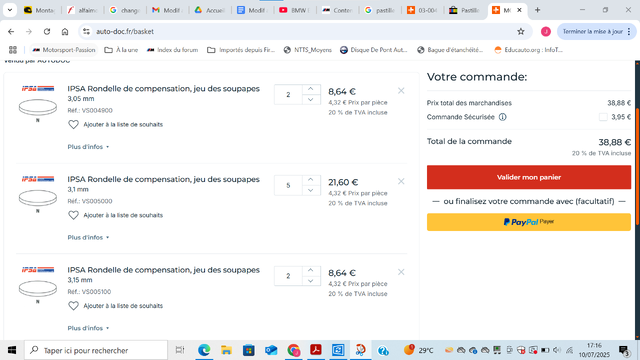The image size is (640, 360).
Task: Open the À la une bookmarks folder
Action: (x=121, y=50)
